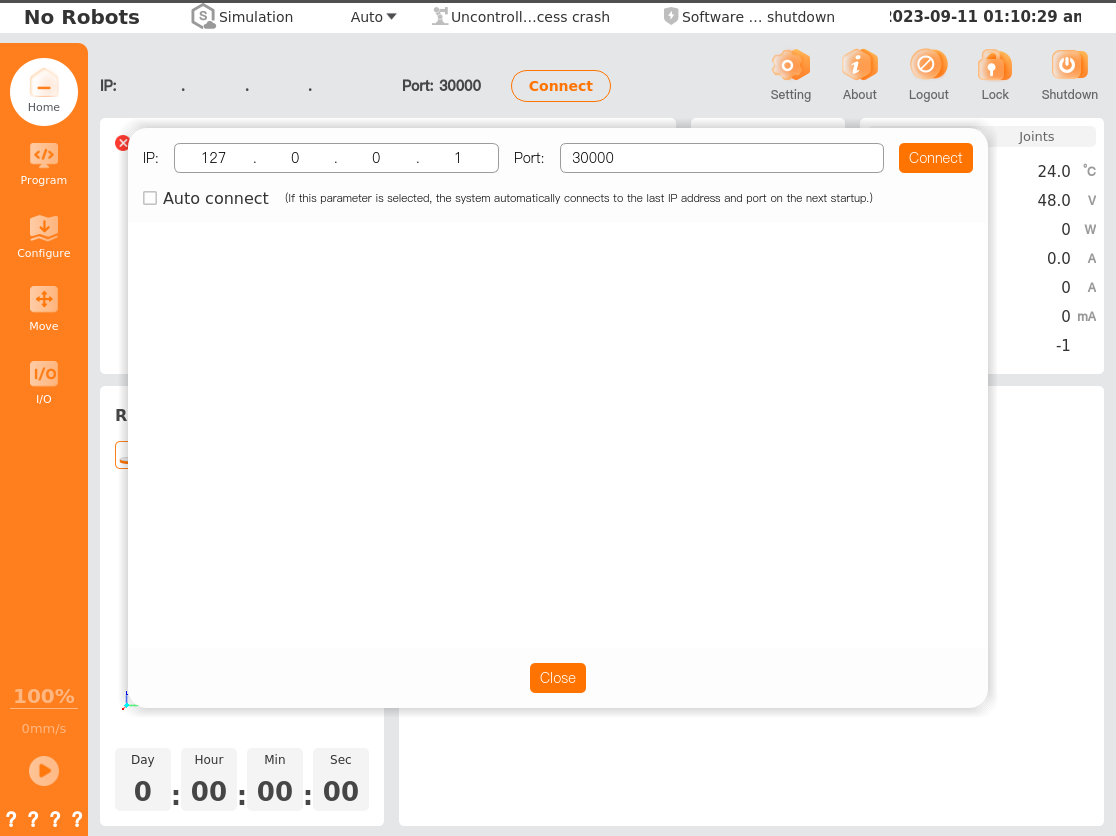Open the Move sidebar icon
Viewport: 1116px width, 836px height.
pos(44,300)
